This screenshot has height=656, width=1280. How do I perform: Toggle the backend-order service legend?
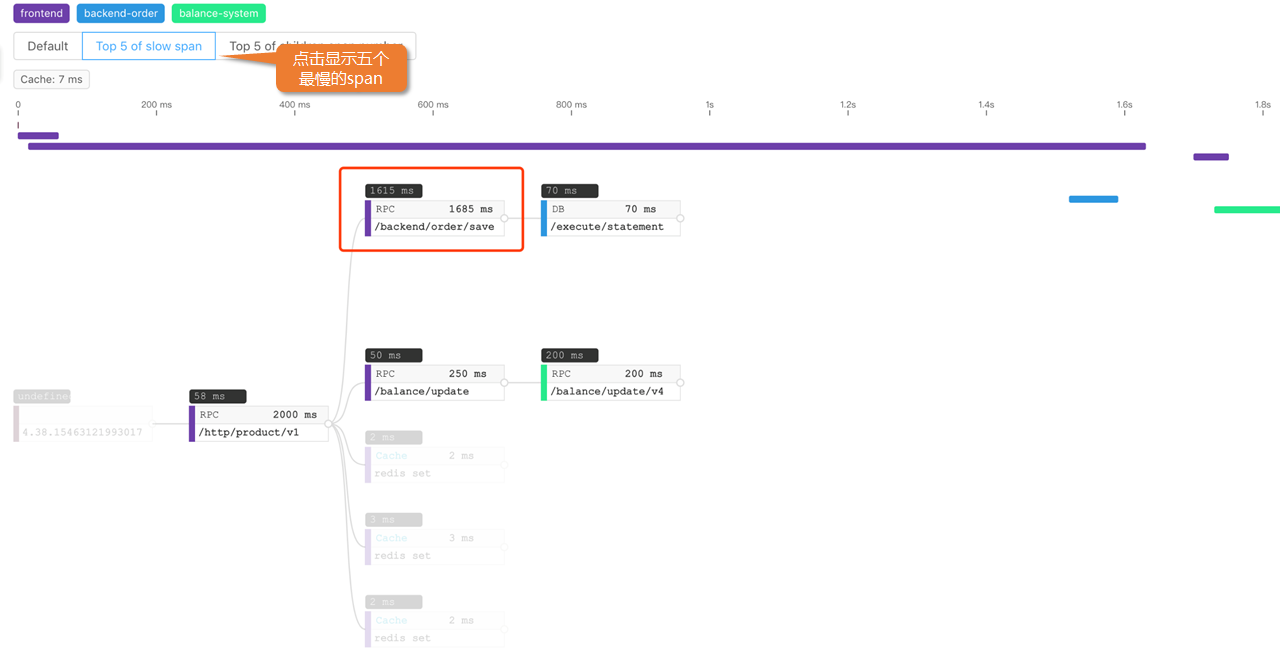(120, 13)
